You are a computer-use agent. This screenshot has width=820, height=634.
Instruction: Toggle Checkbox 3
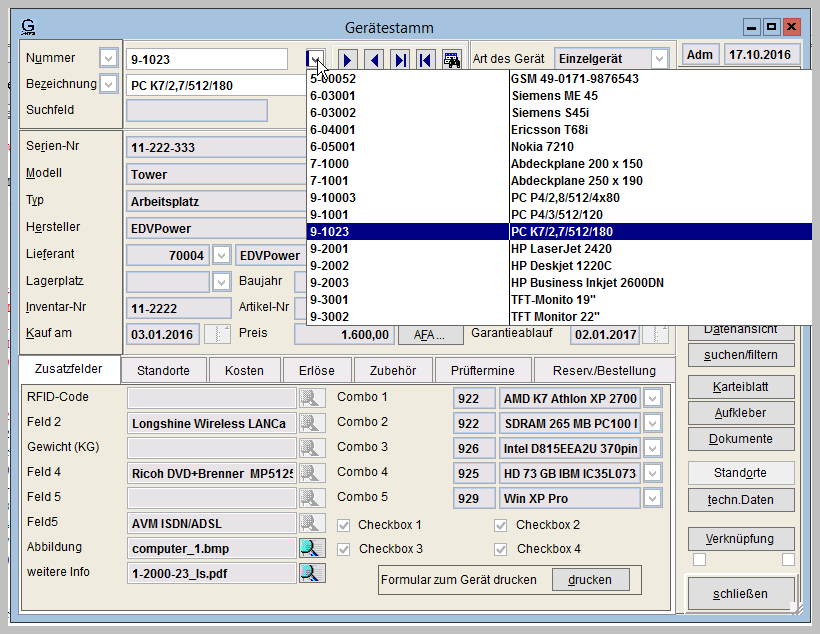(344, 549)
